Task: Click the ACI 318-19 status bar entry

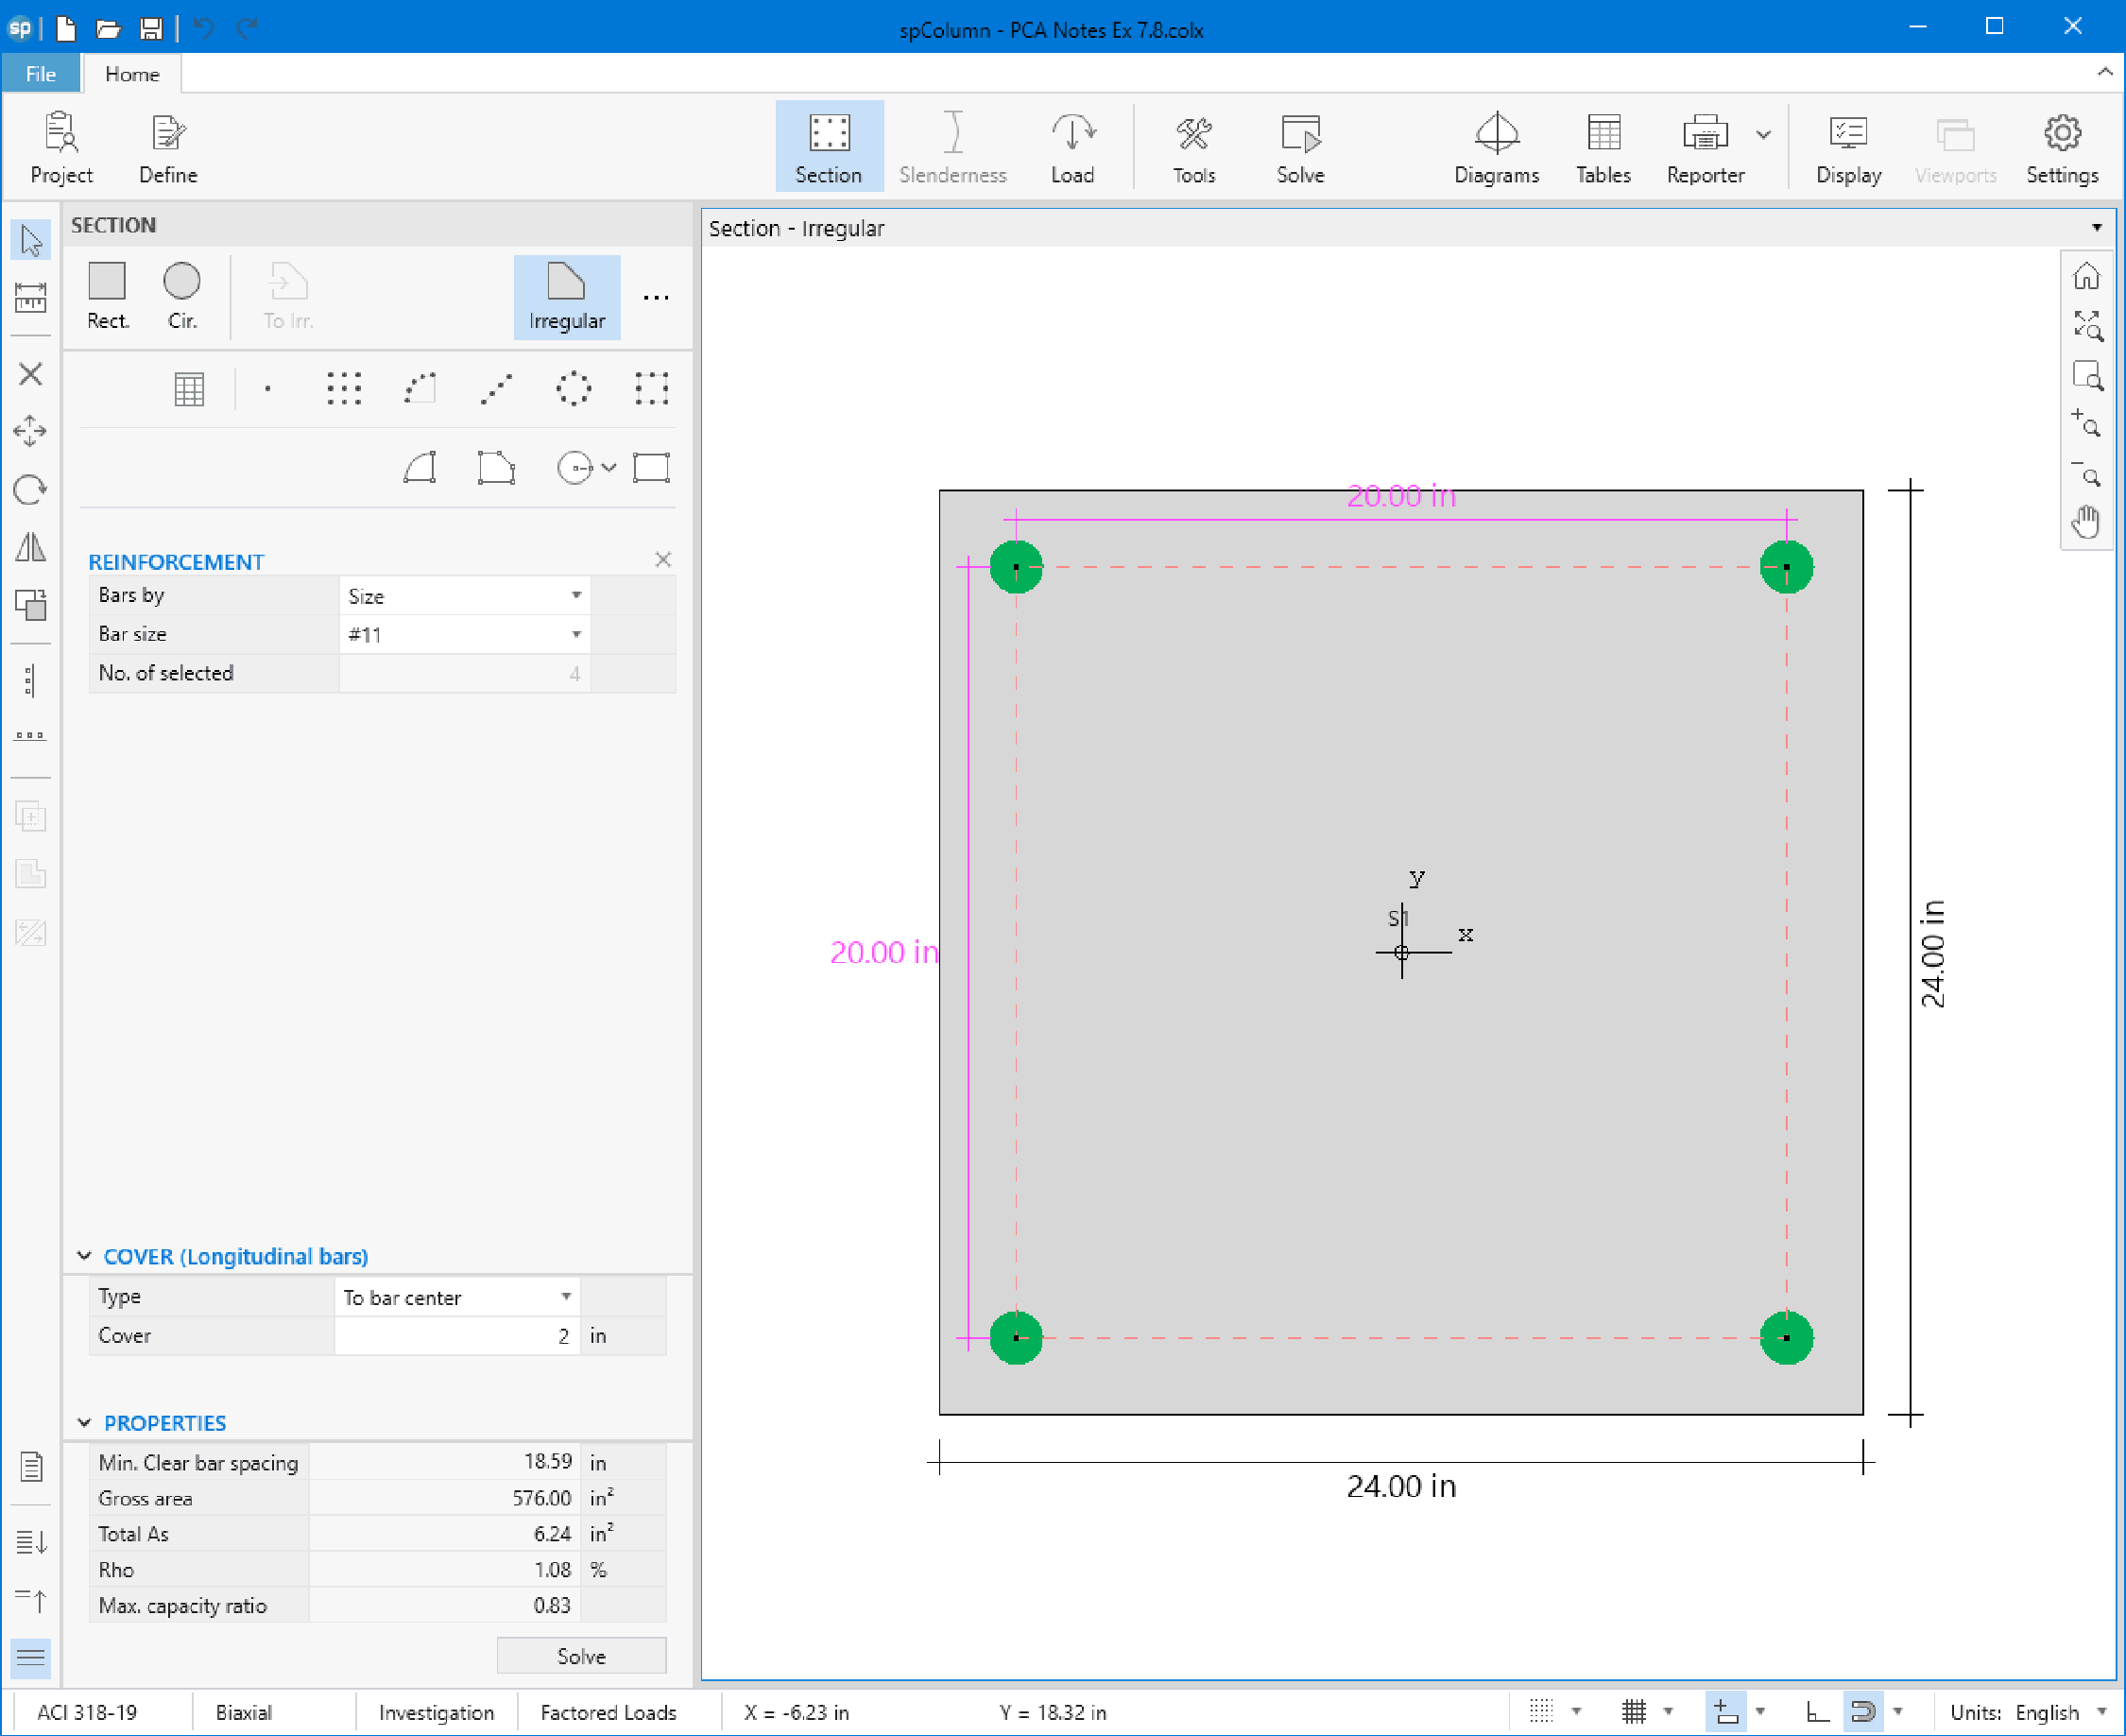Action: point(87,1712)
